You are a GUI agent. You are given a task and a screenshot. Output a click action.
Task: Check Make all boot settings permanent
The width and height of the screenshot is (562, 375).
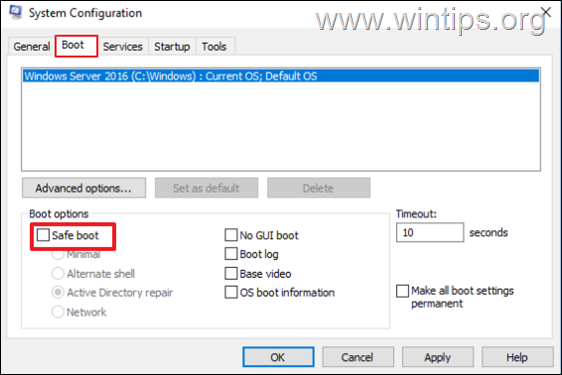(403, 291)
